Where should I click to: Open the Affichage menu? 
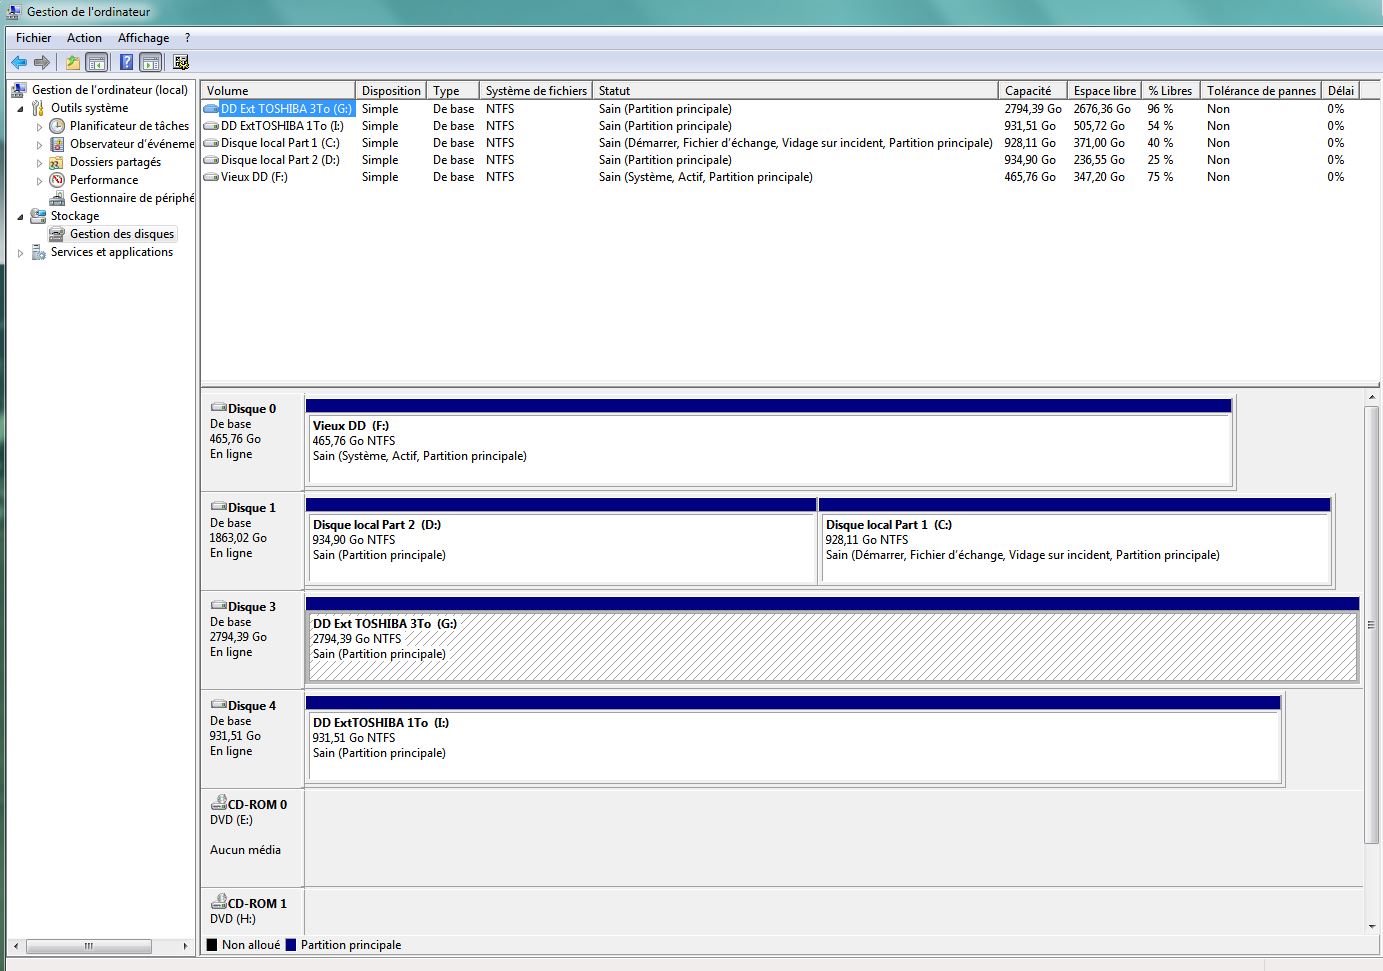coord(143,38)
